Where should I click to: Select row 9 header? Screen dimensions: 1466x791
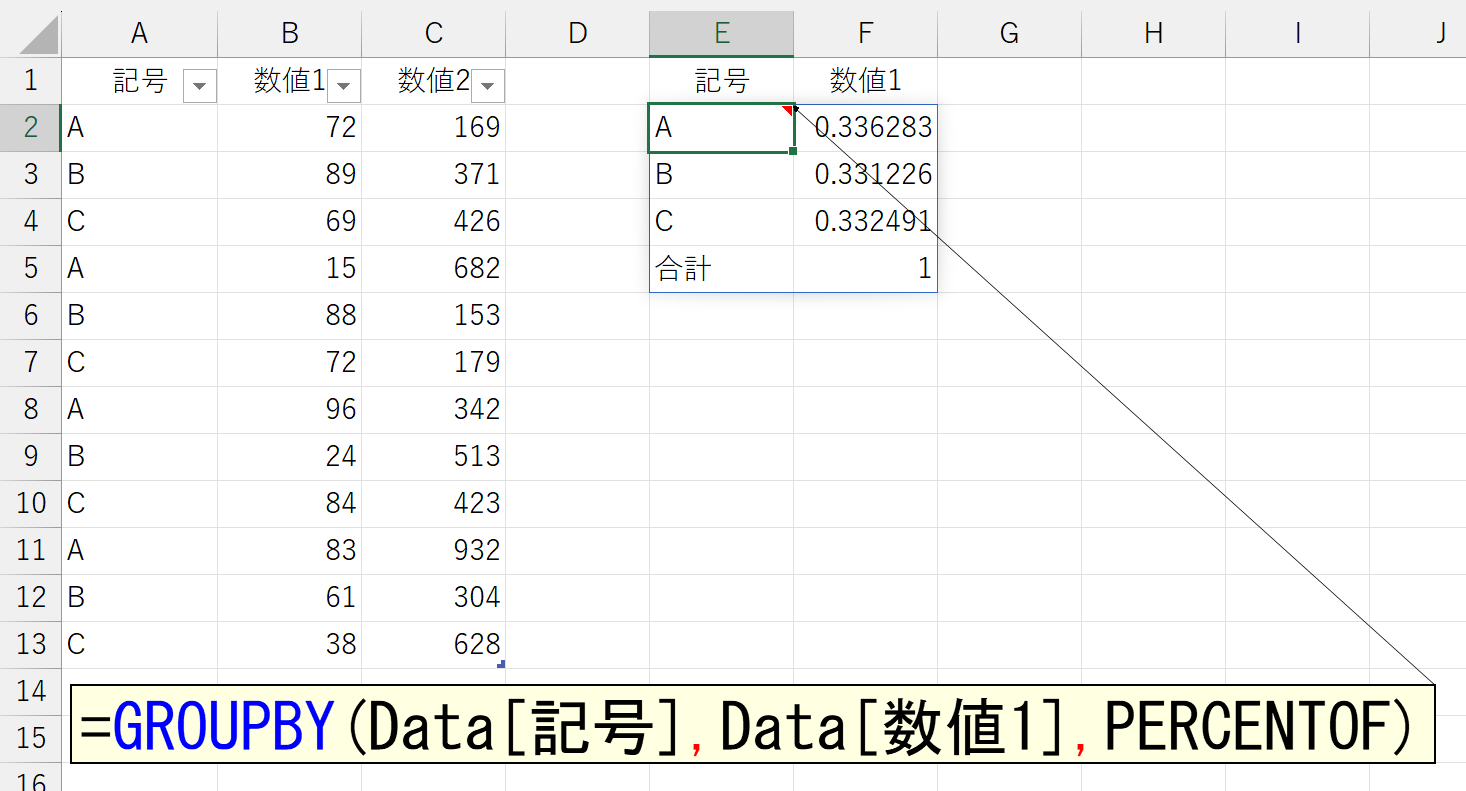pyautogui.click(x=30, y=457)
